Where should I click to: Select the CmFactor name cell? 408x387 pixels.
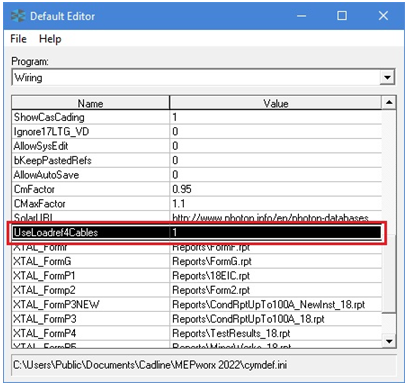tap(91, 189)
